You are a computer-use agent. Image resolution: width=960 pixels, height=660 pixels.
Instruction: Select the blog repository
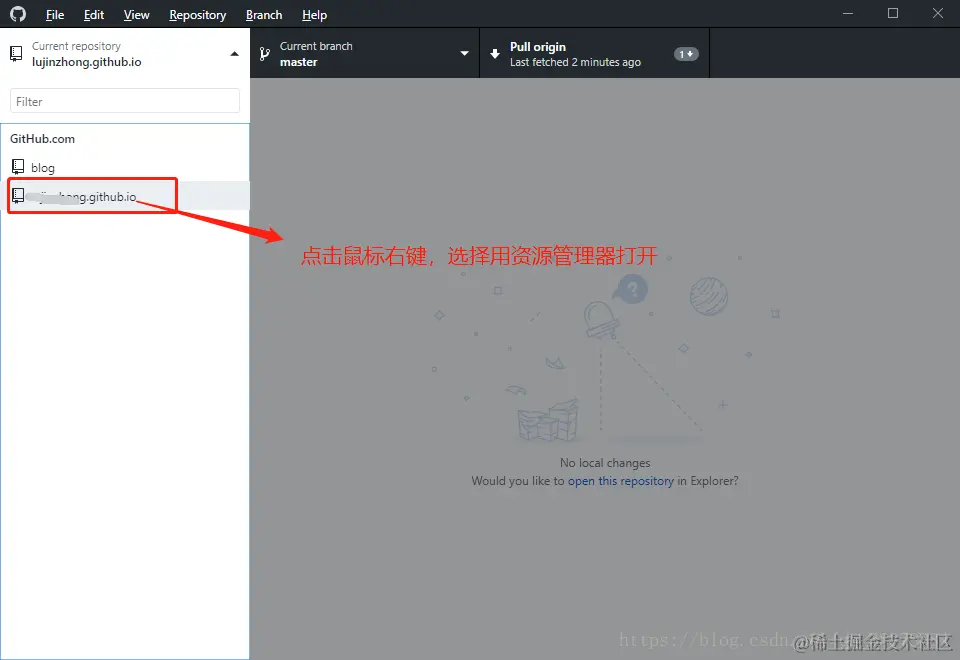[125, 167]
